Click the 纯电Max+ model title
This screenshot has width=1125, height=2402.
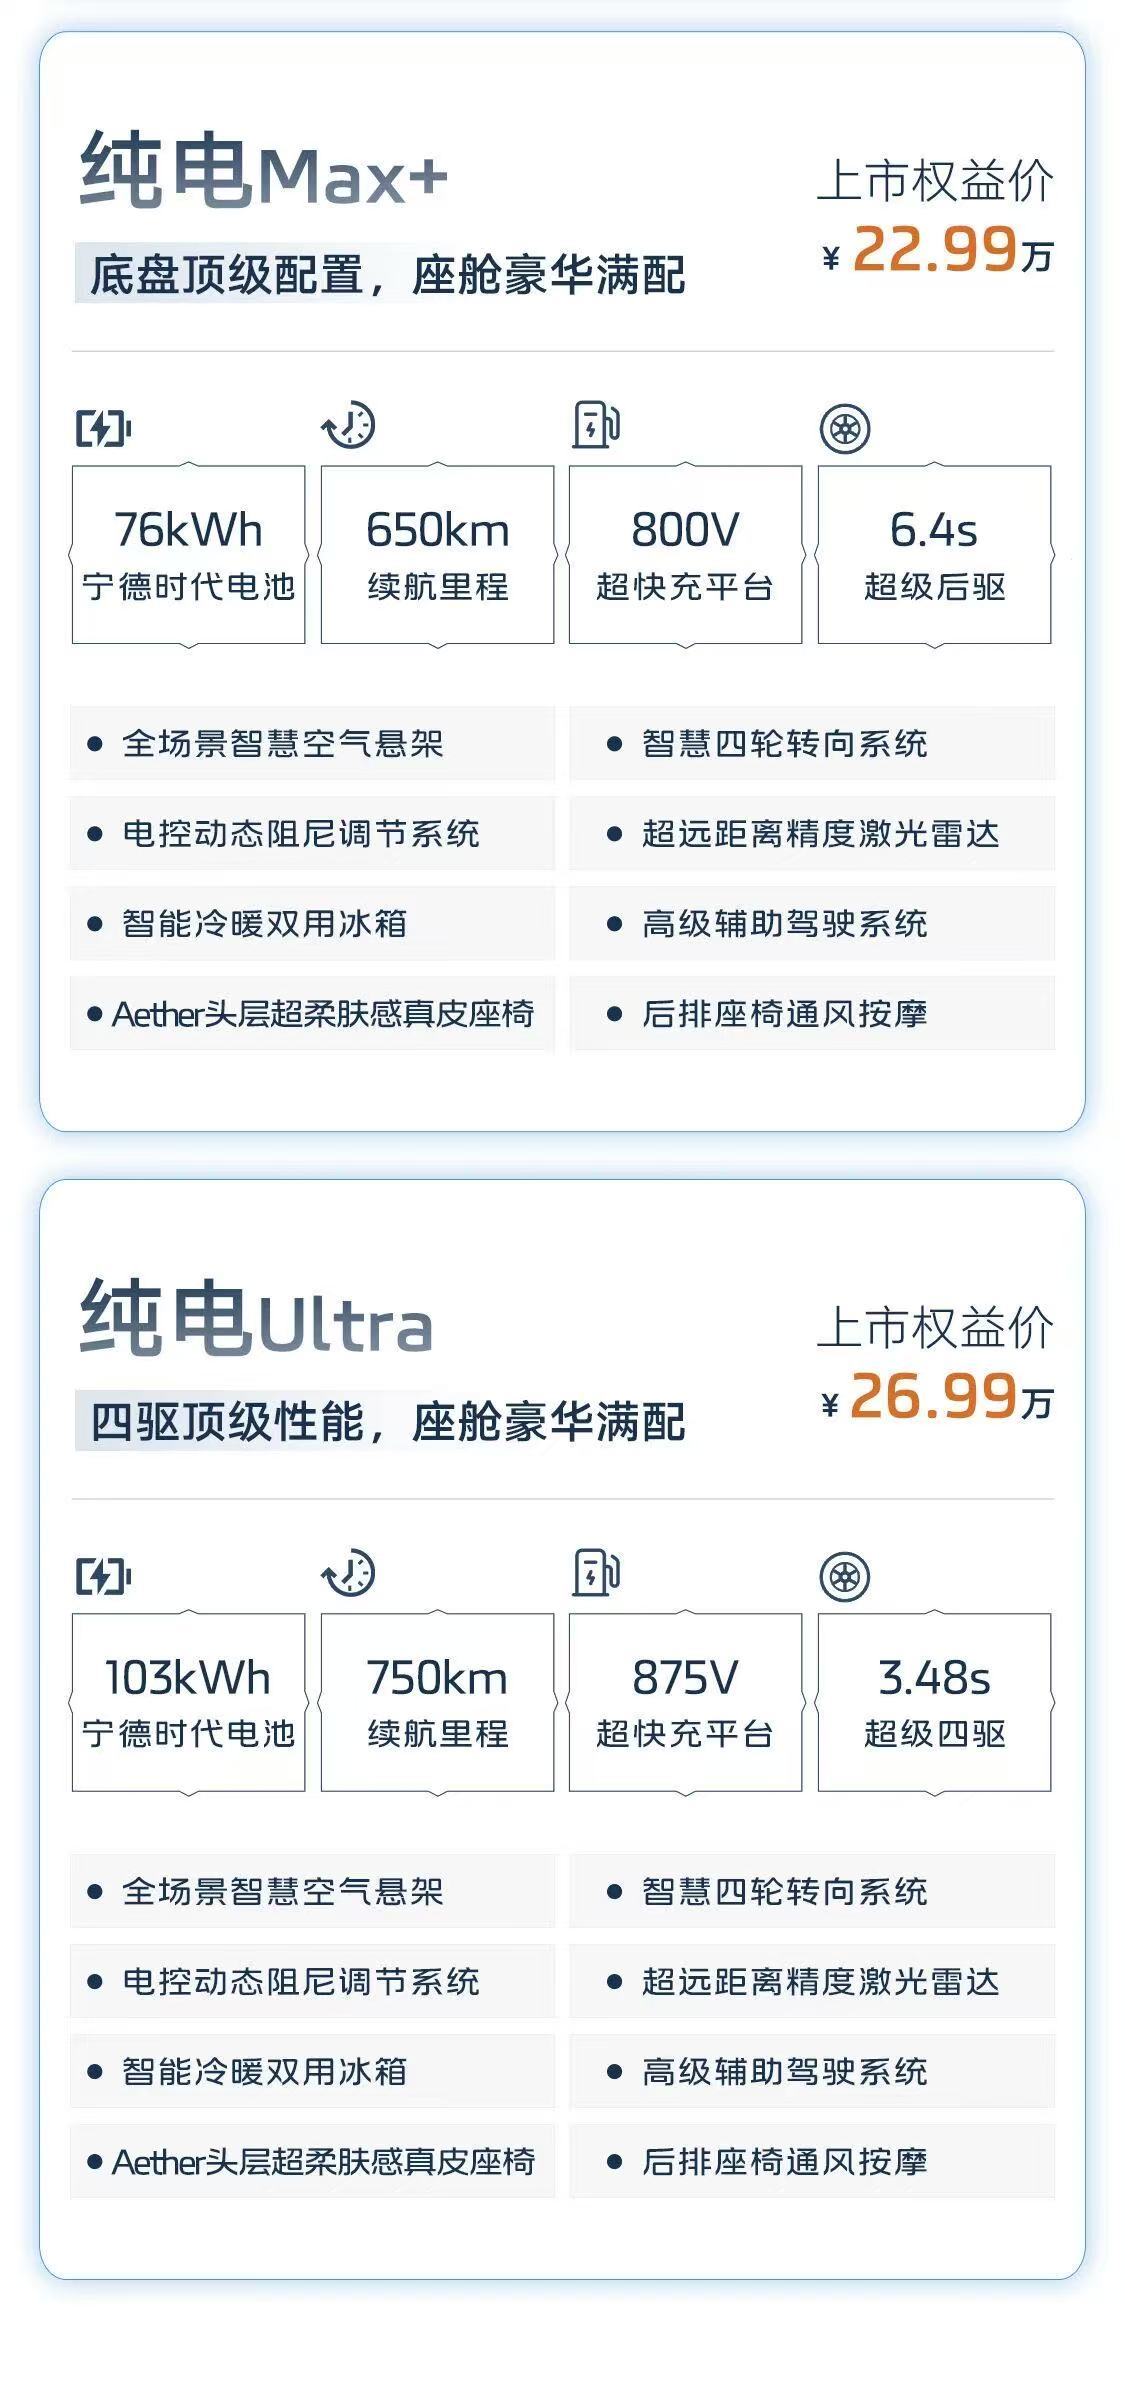point(263,172)
